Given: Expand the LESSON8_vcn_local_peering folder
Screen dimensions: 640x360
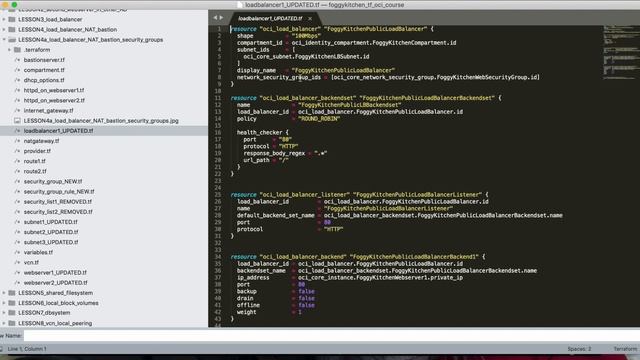Looking at the screenshot, I should [4, 323].
